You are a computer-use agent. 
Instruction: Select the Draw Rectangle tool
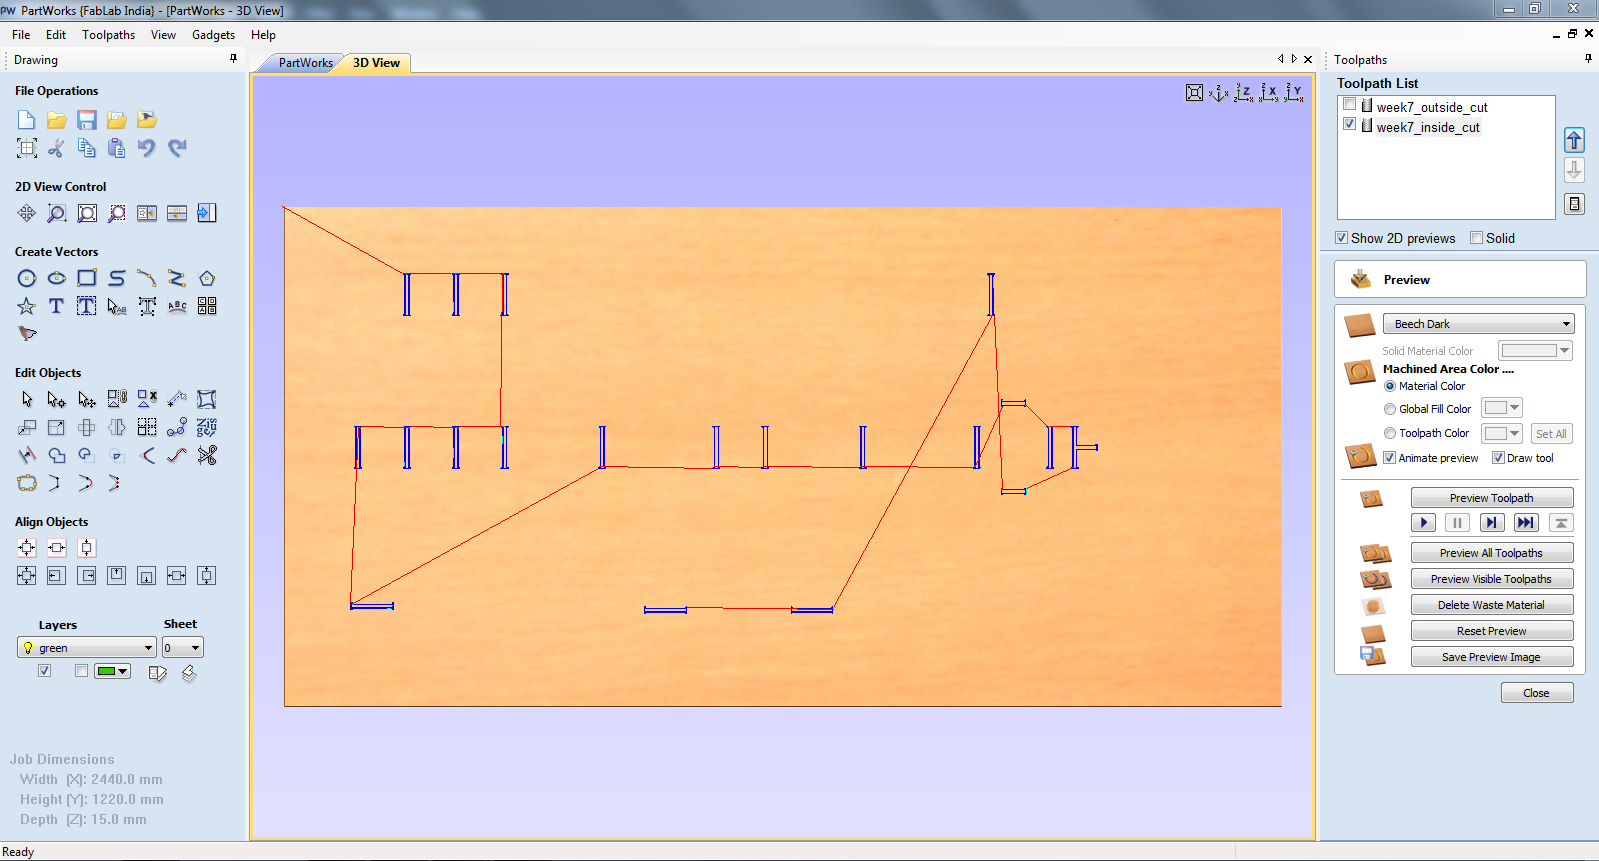click(x=87, y=278)
